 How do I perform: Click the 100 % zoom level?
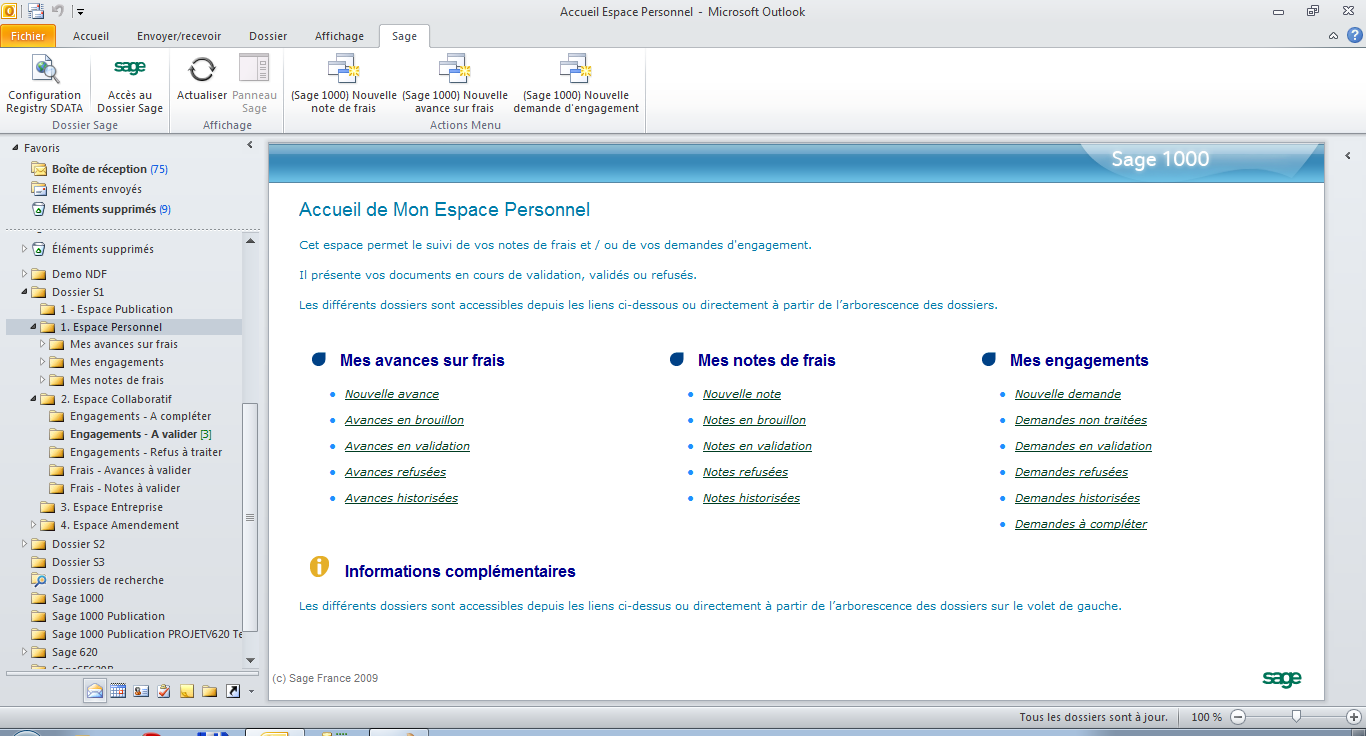[1206, 717]
